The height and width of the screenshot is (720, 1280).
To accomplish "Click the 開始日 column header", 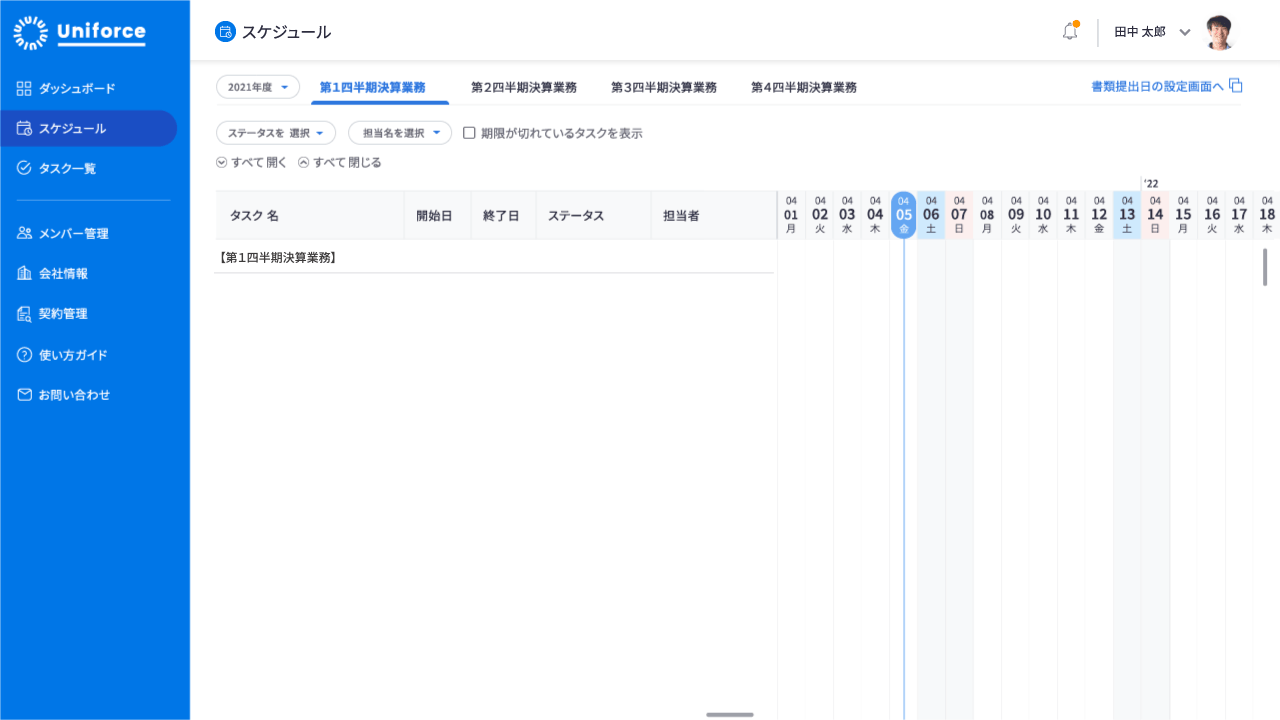I will point(435,215).
